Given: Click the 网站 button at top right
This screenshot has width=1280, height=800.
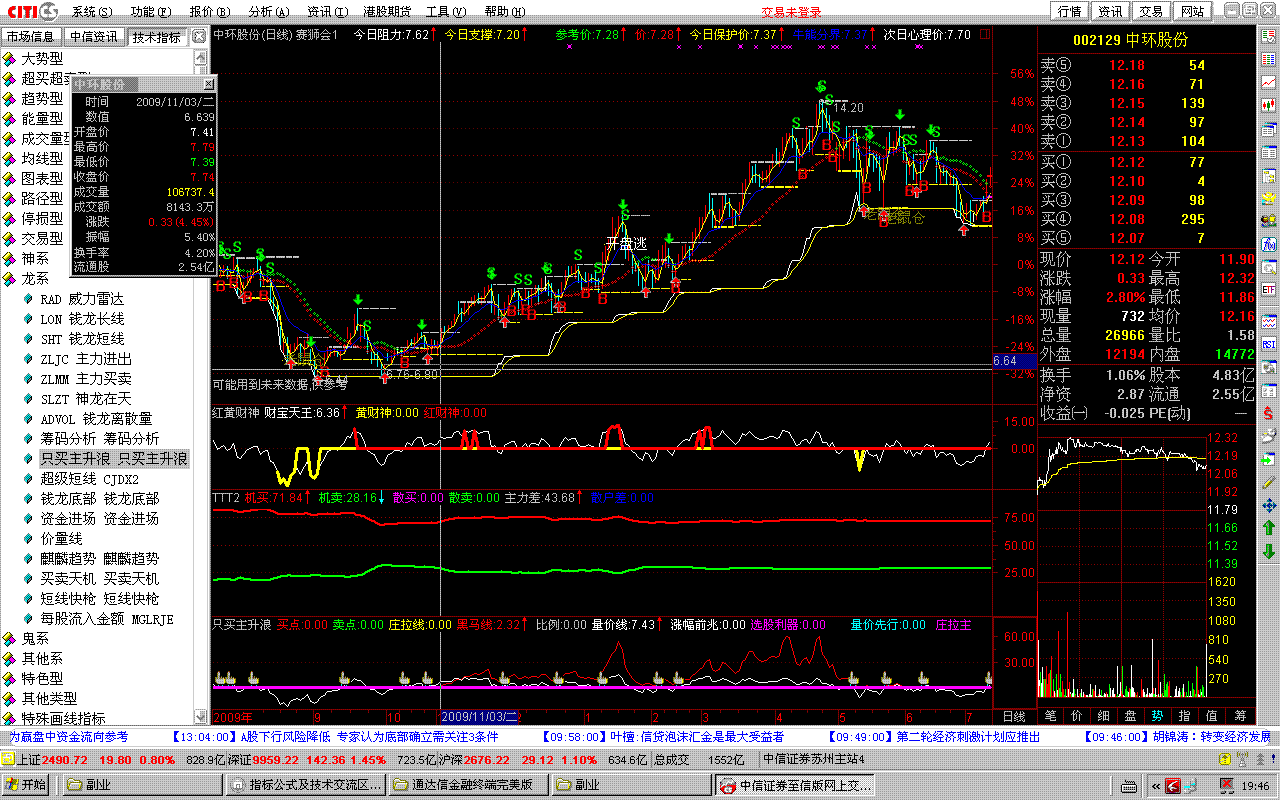Looking at the screenshot, I should tap(1192, 12).
